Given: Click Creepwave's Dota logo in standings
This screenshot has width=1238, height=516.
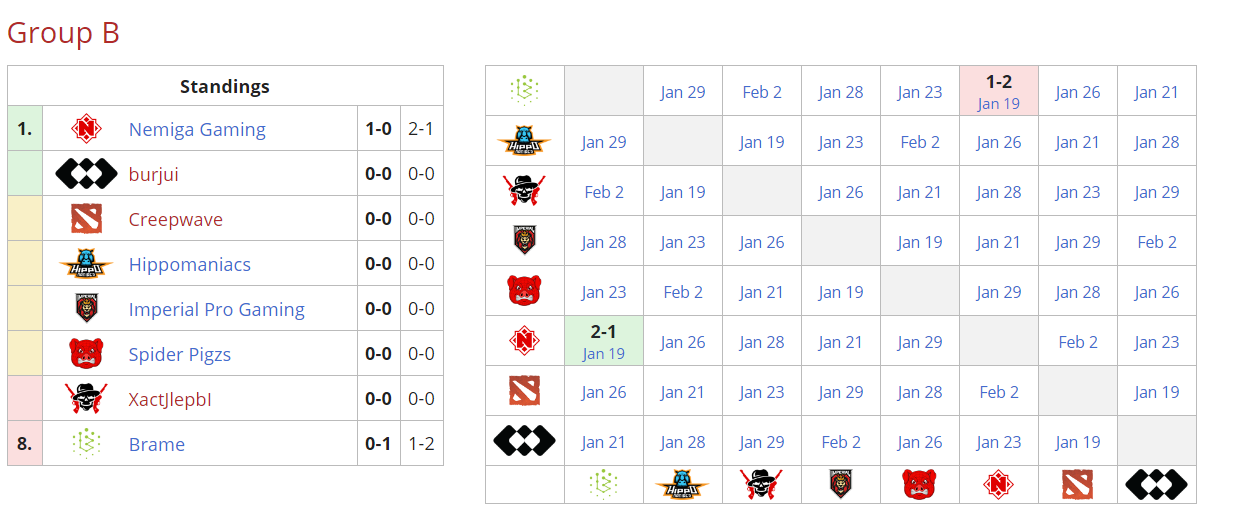Looking at the screenshot, I should (x=86, y=219).
